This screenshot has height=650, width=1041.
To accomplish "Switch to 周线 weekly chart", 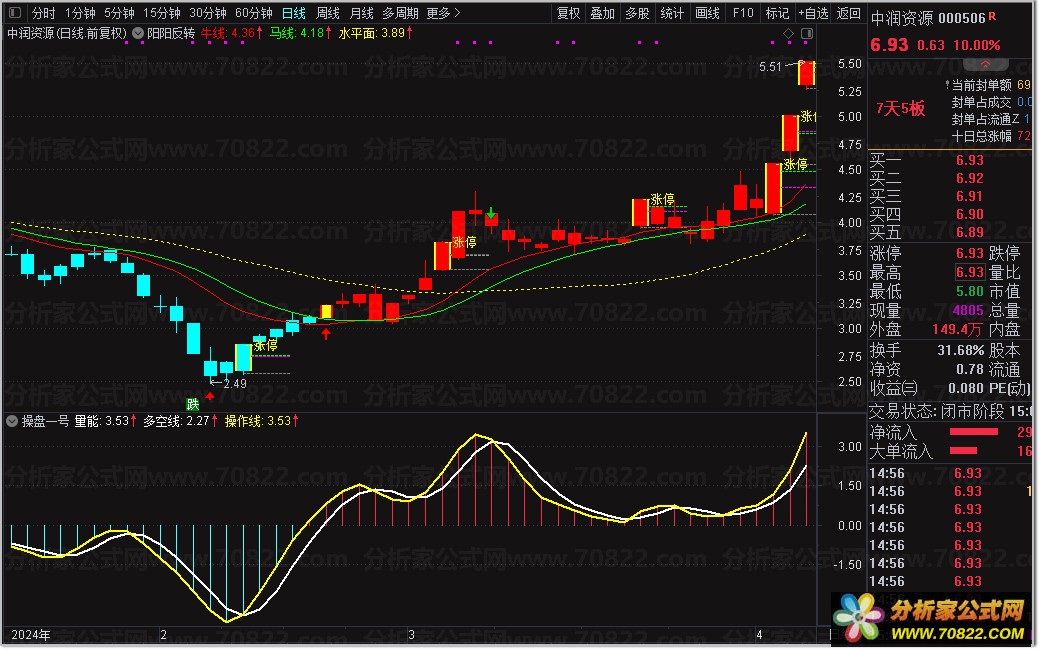I will click(x=328, y=13).
